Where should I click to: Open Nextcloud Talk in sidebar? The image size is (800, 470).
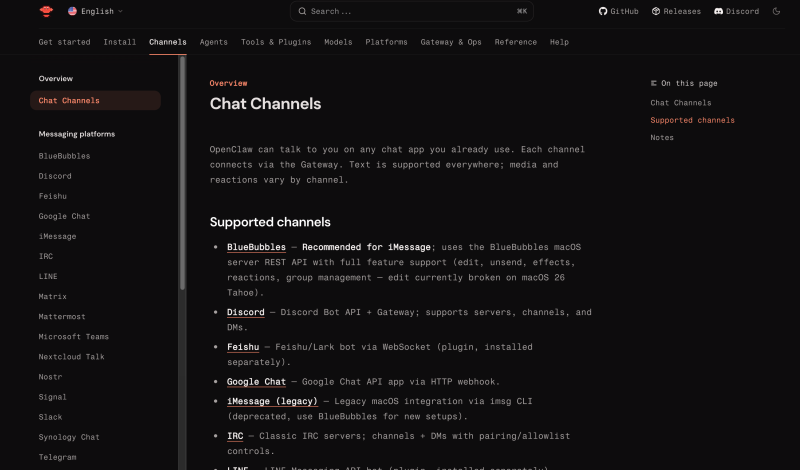pos(71,357)
